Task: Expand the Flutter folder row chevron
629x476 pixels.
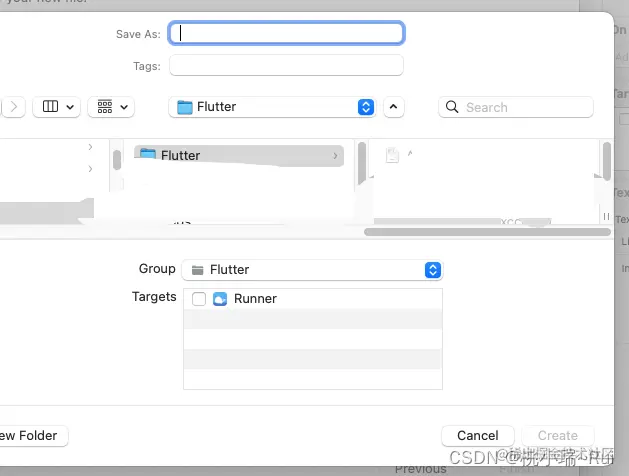Action: [335, 156]
